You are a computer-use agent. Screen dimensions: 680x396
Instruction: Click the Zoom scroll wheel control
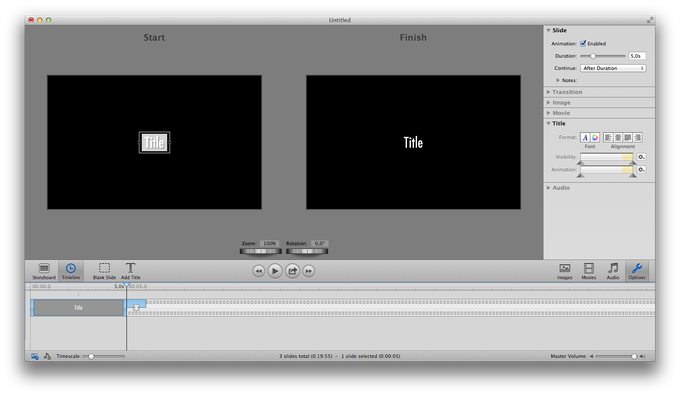(x=261, y=251)
